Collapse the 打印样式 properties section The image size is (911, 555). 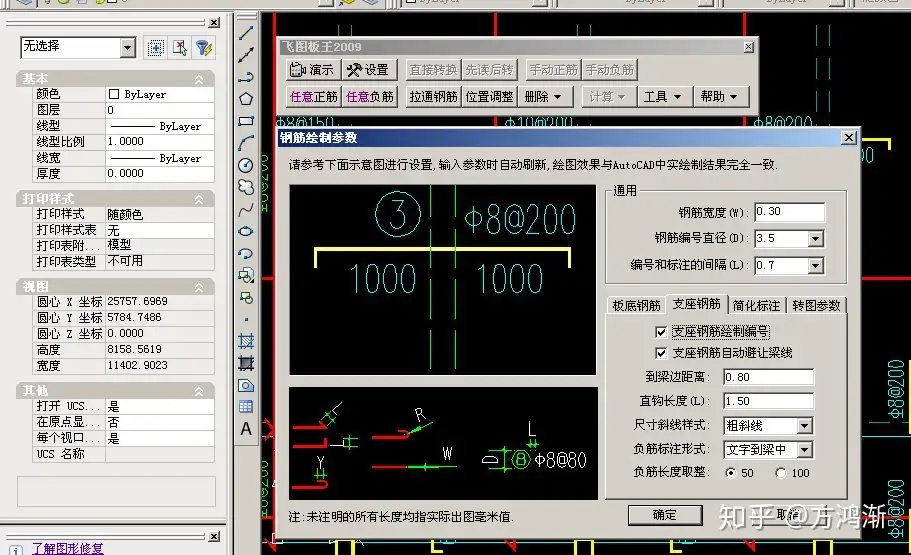(x=199, y=199)
